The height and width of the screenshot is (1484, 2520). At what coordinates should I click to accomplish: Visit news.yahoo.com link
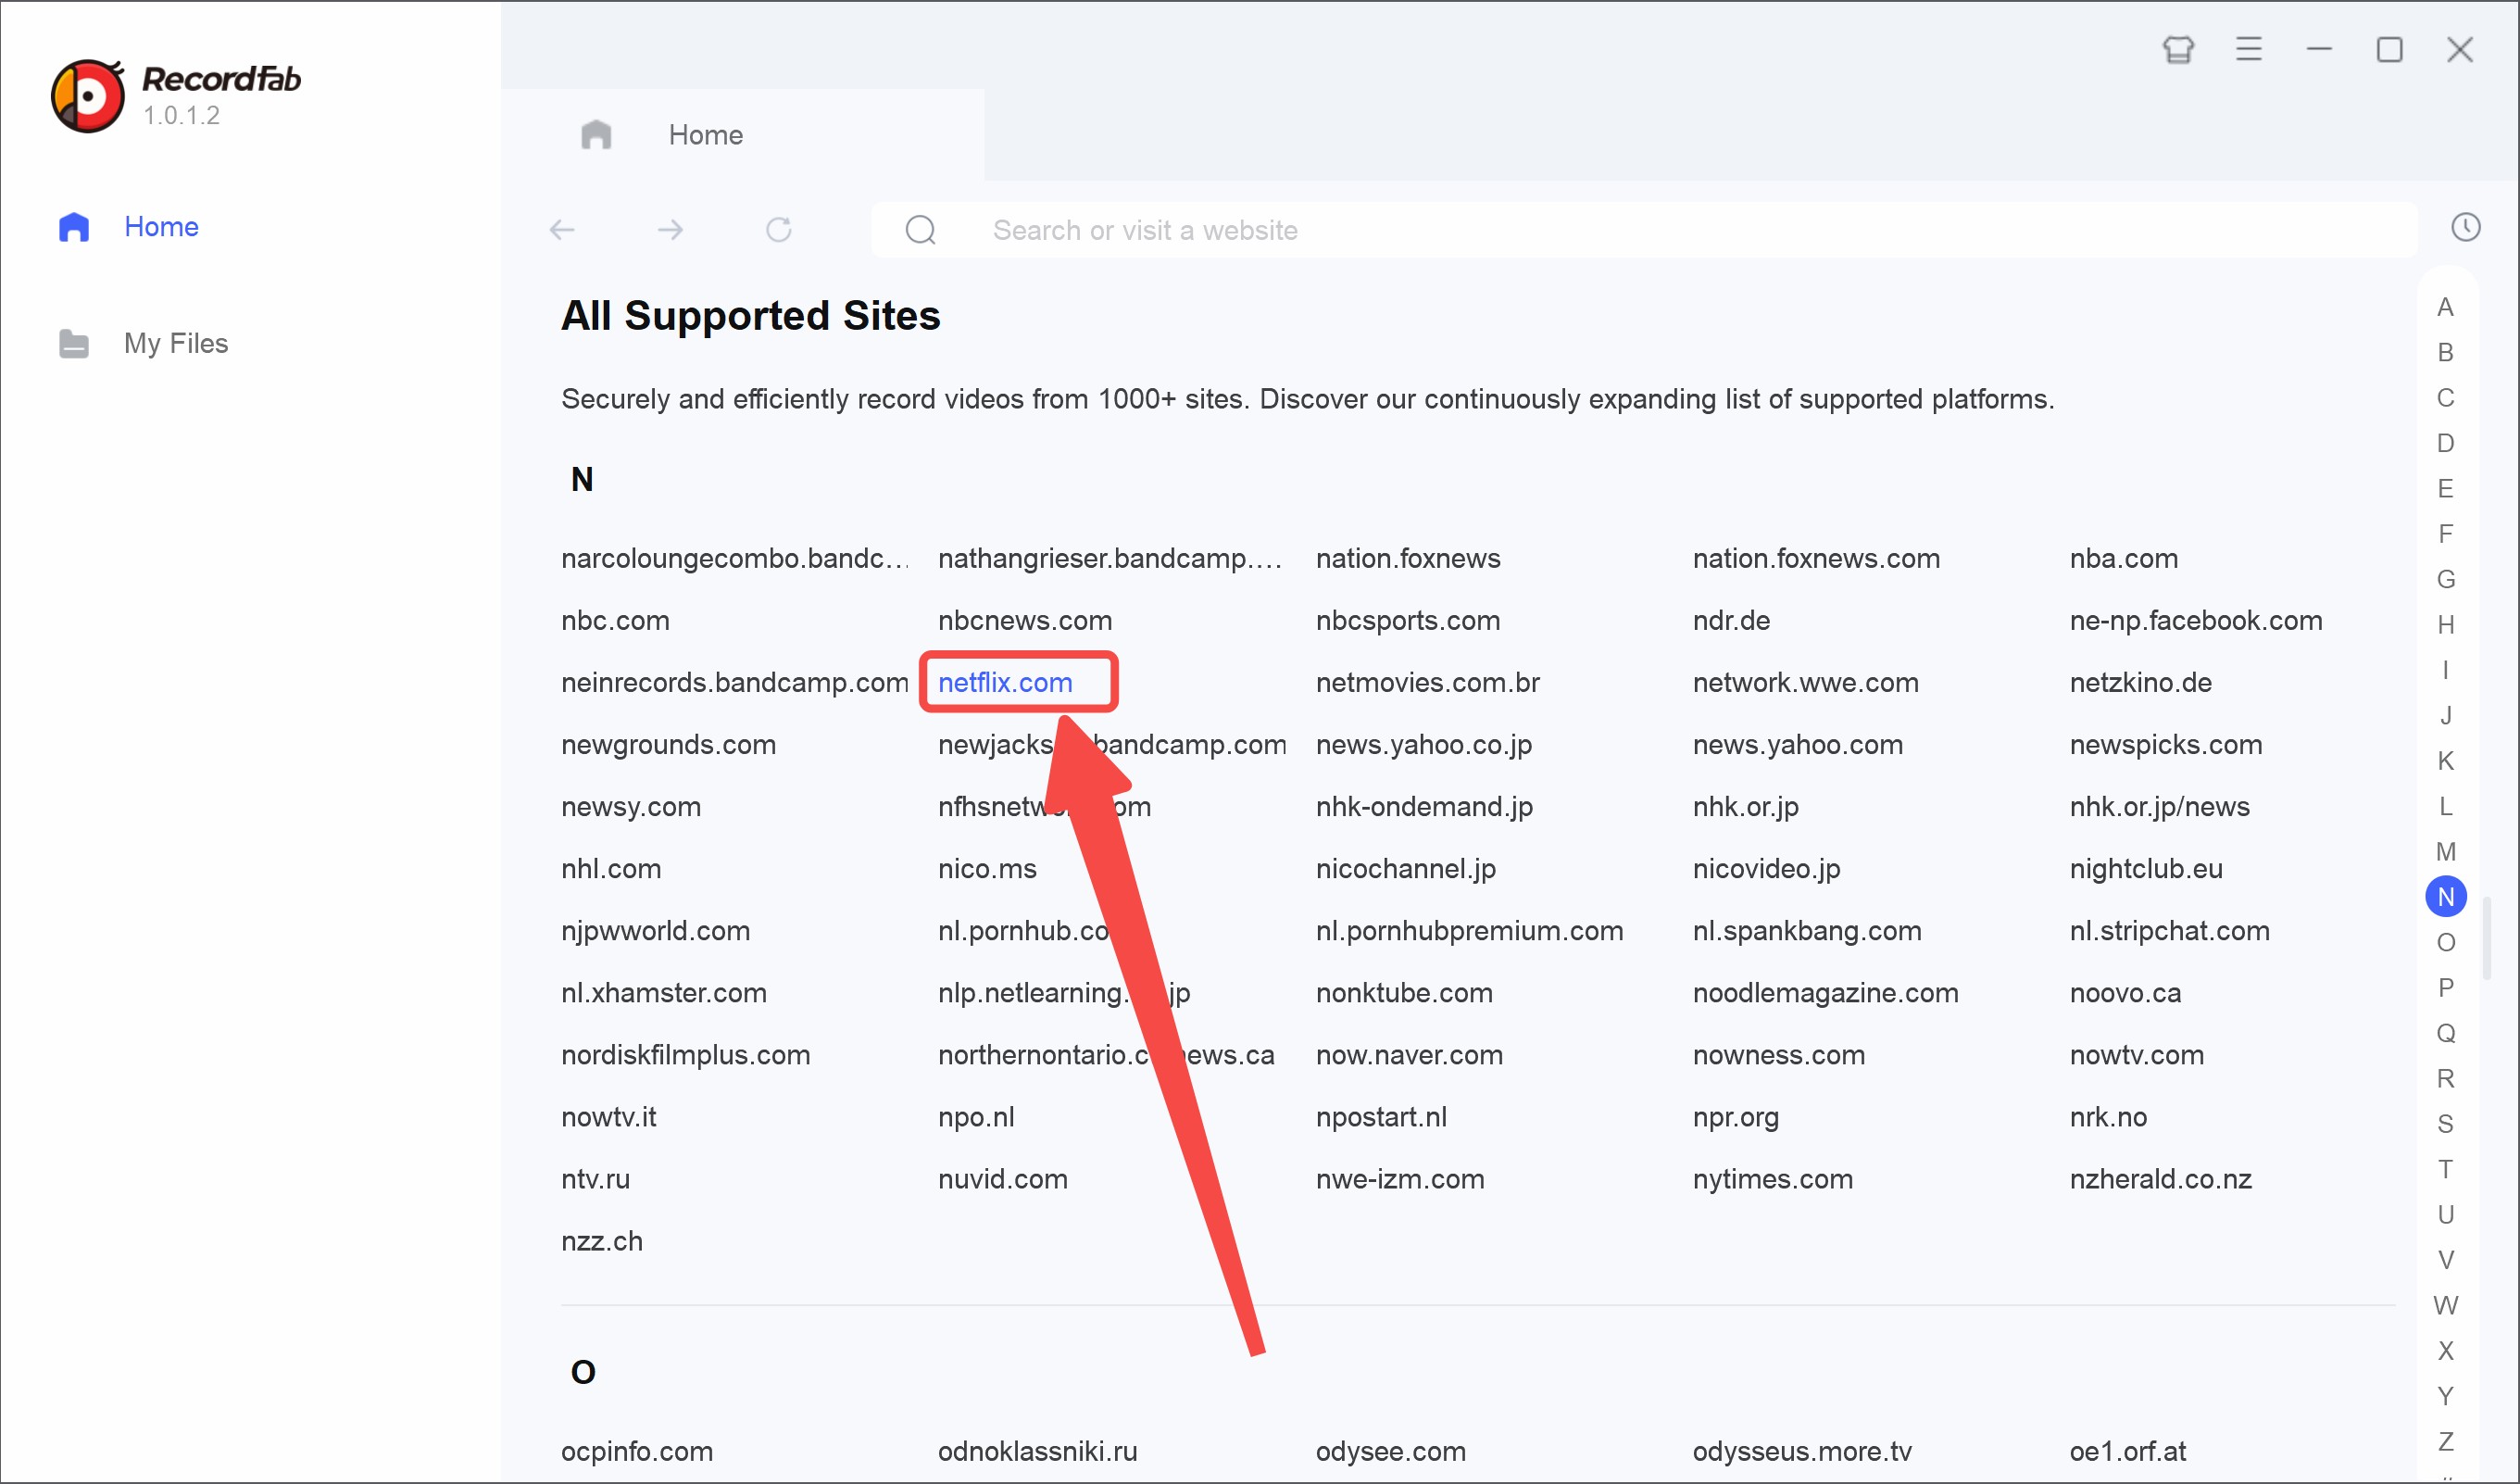1798,744
